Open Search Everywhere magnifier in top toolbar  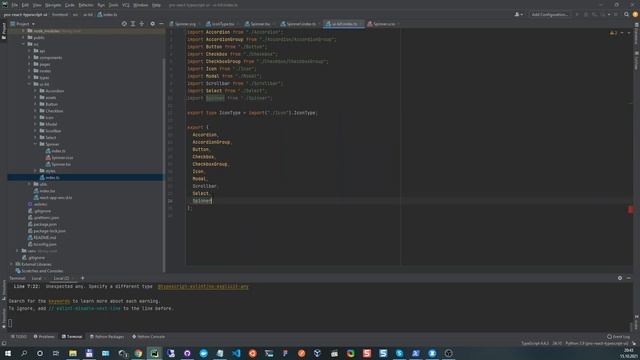pyautogui.click(x=626, y=14)
